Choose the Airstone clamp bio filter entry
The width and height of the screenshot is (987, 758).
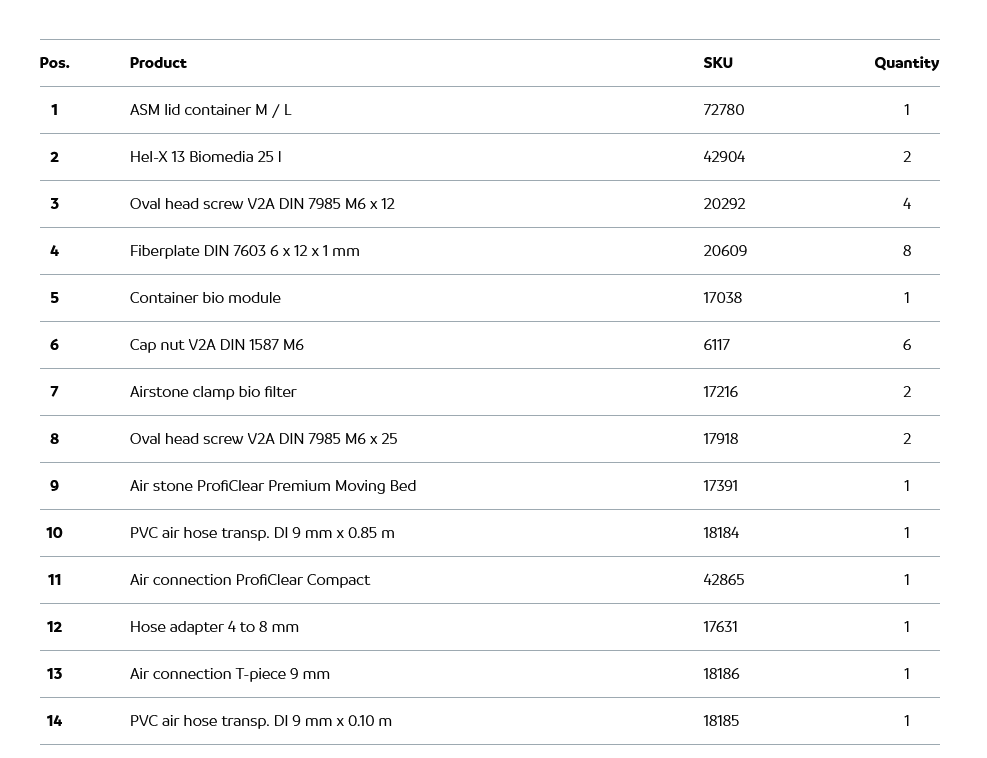(213, 392)
